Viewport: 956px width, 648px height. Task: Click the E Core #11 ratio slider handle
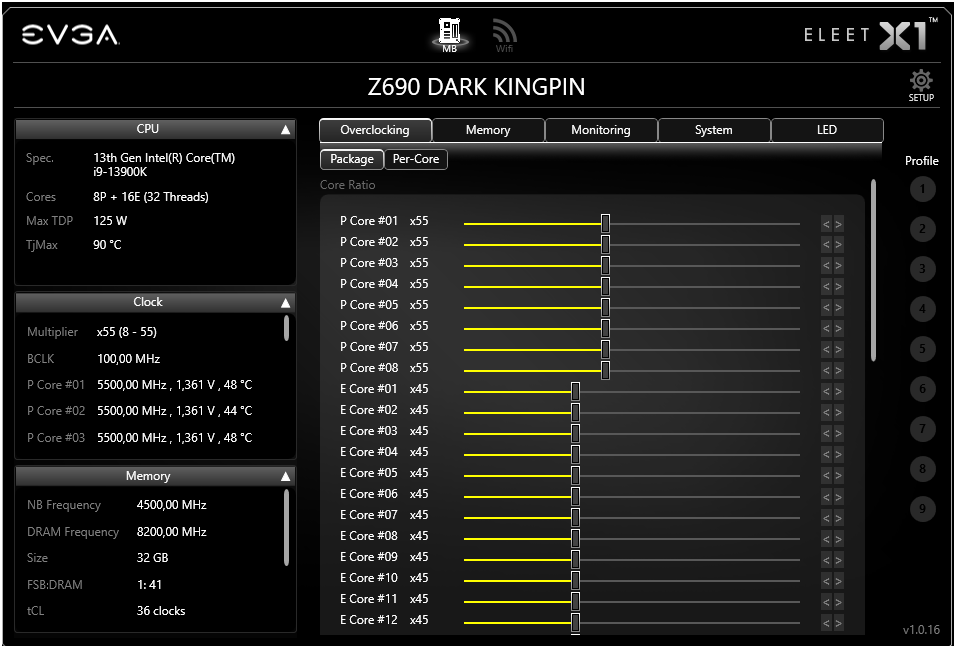(x=575, y=601)
